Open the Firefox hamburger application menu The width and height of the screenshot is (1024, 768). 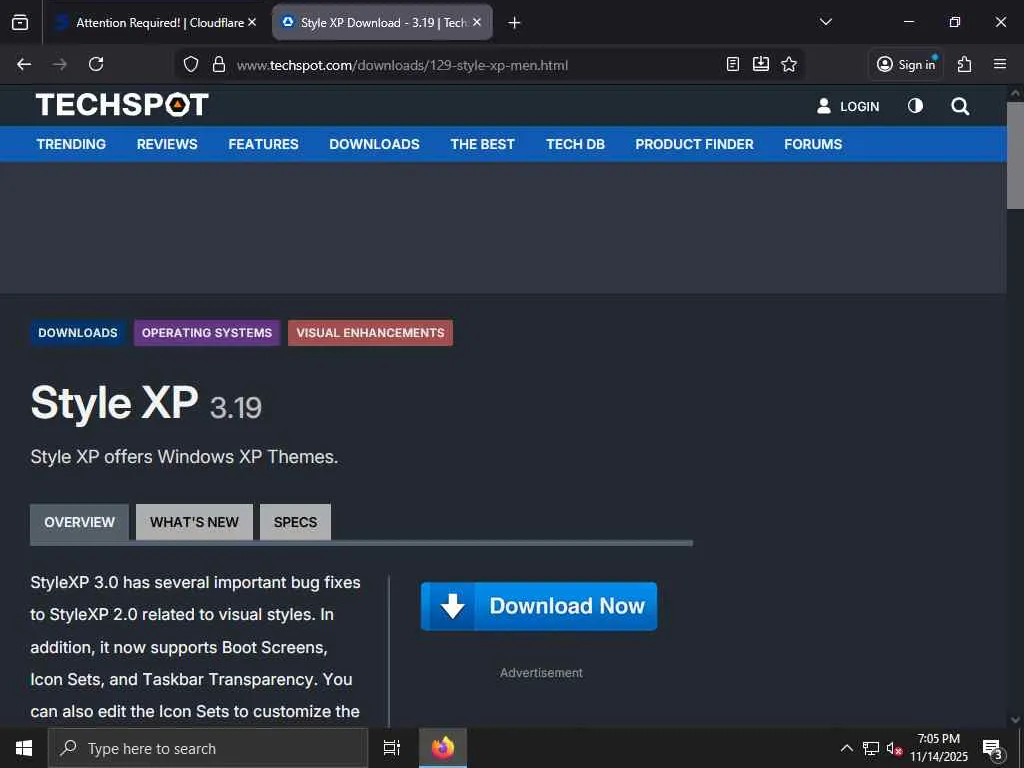pos(1000,64)
